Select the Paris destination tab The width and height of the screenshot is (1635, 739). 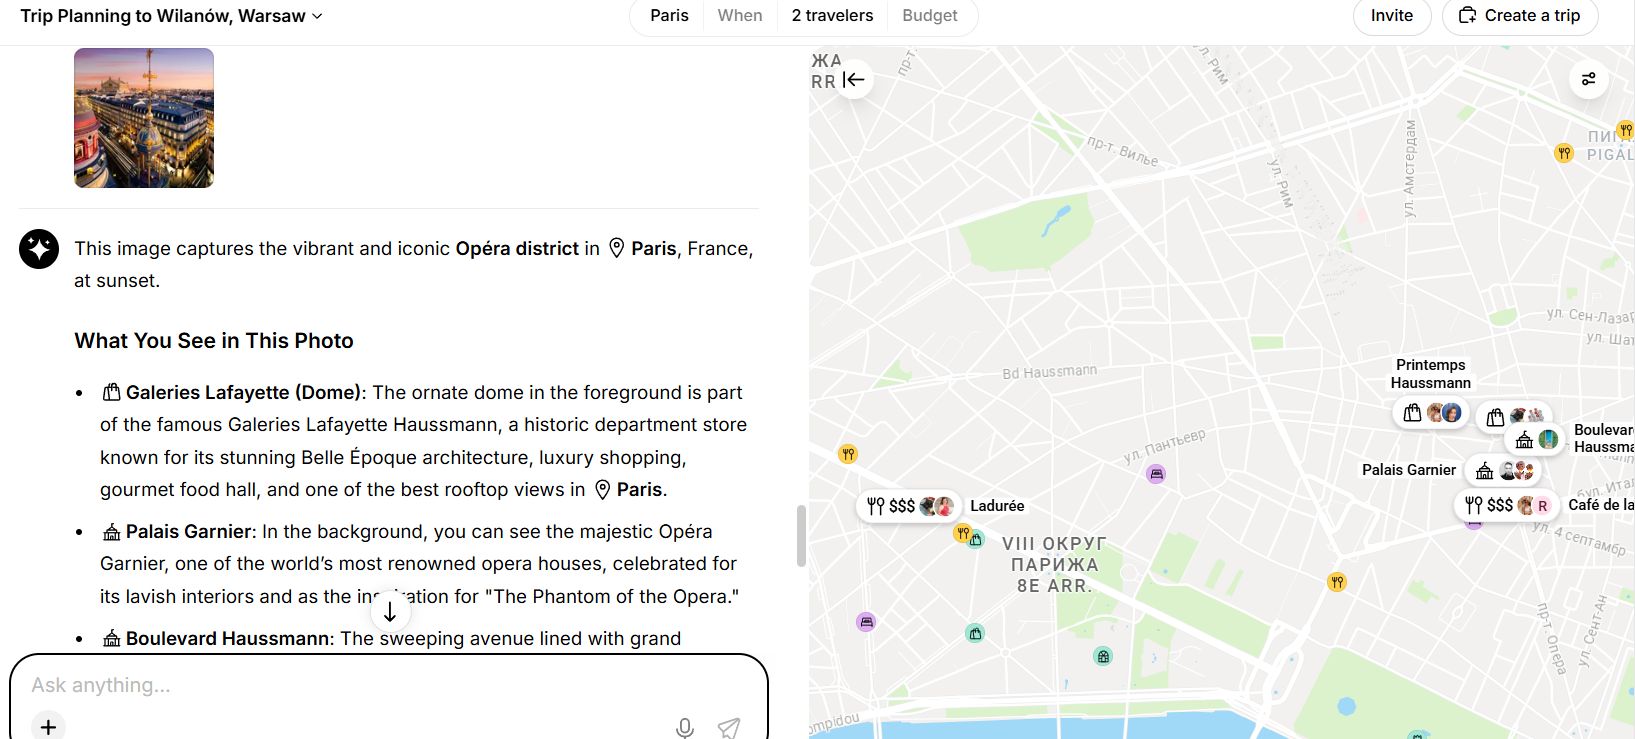coord(669,16)
